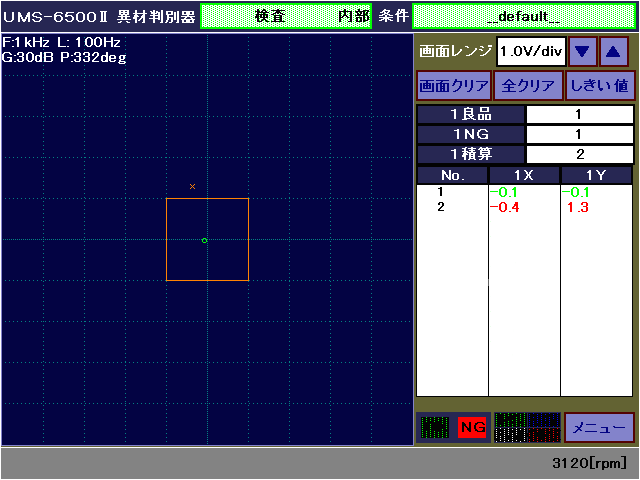Screen dimensions: 640x480
Task: Click the 1Y column header
Action: (x=596, y=175)
